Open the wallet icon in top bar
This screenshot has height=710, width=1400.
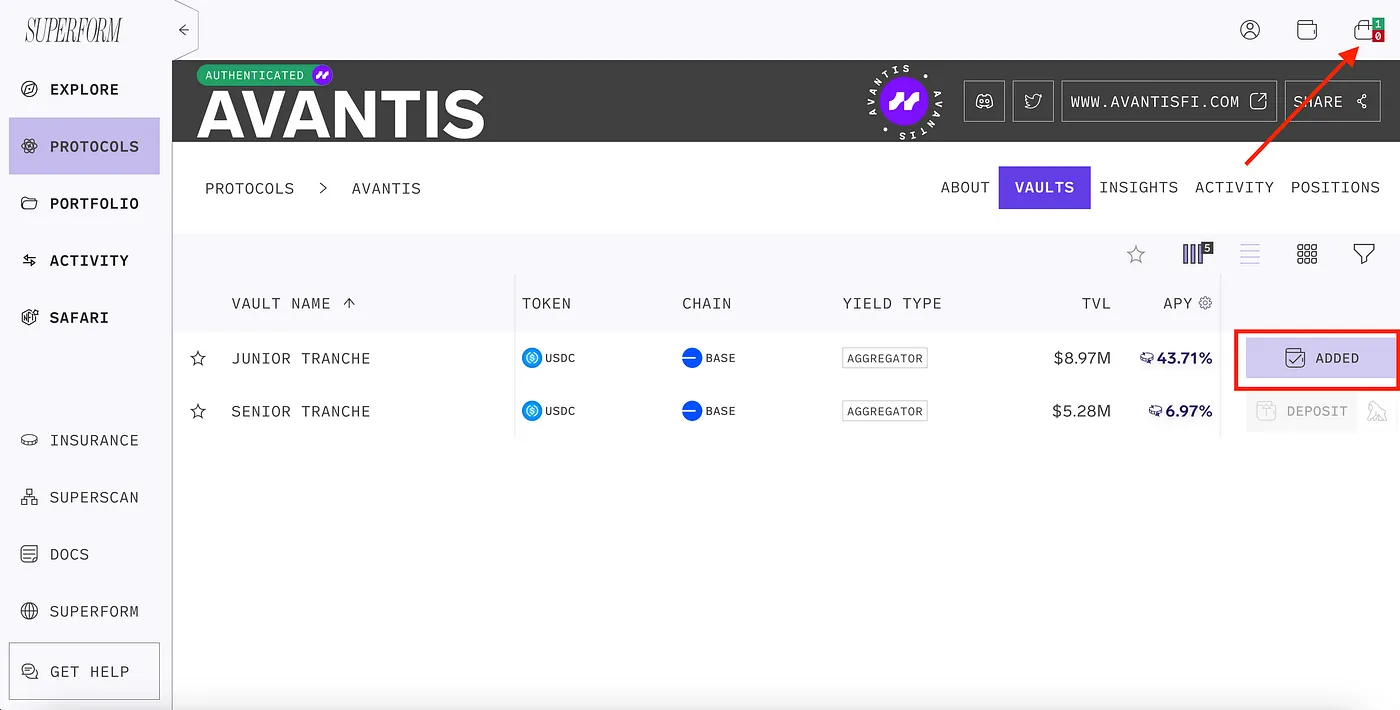pyautogui.click(x=1306, y=30)
